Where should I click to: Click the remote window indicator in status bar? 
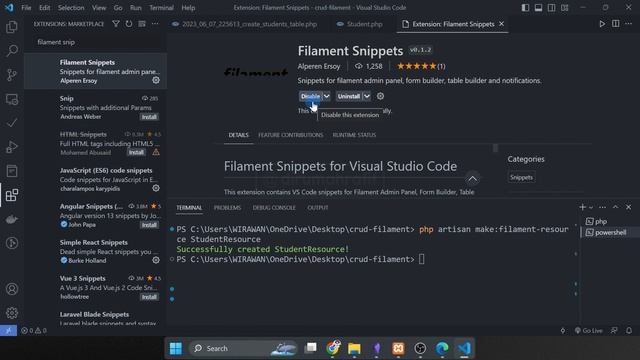click(x=8, y=330)
